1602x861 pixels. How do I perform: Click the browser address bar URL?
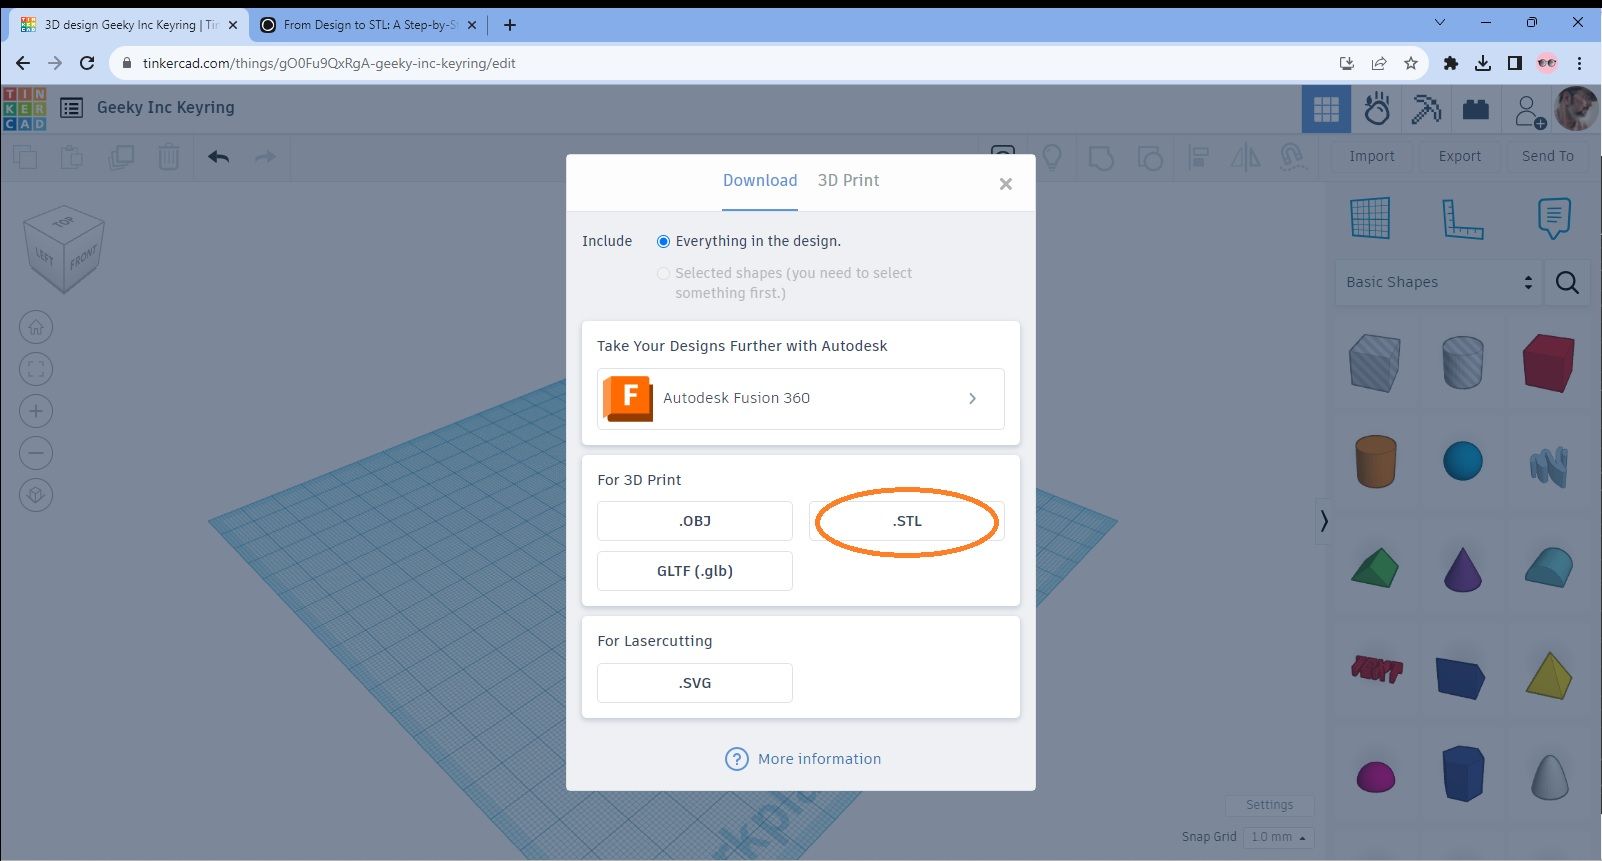(329, 63)
